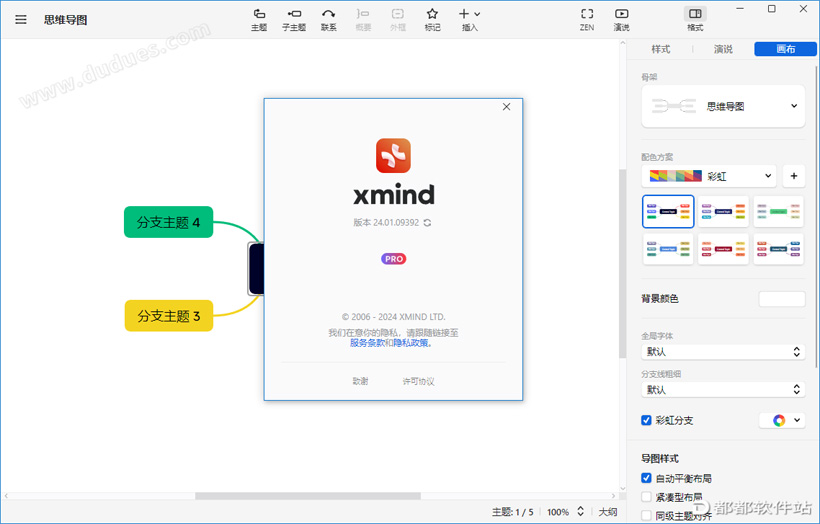Enter ZEN mode
Viewport: 820px width, 524px height.
[587, 20]
